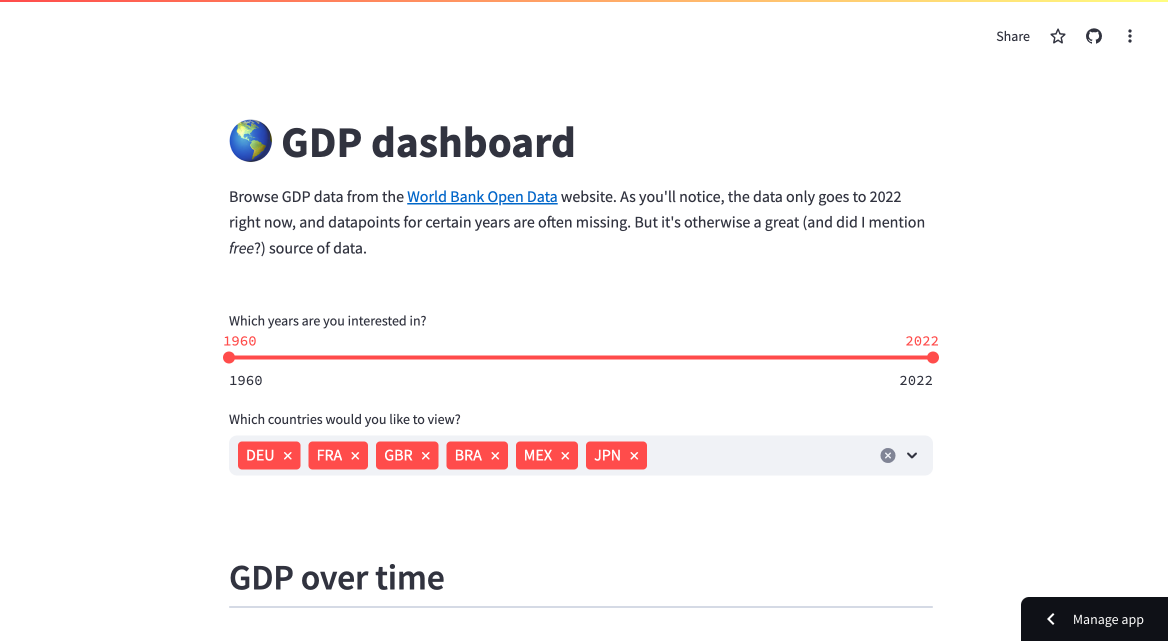Remove the DEU country tag
This screenshot has width=1168, height=641.
click(x=287, y=455)
